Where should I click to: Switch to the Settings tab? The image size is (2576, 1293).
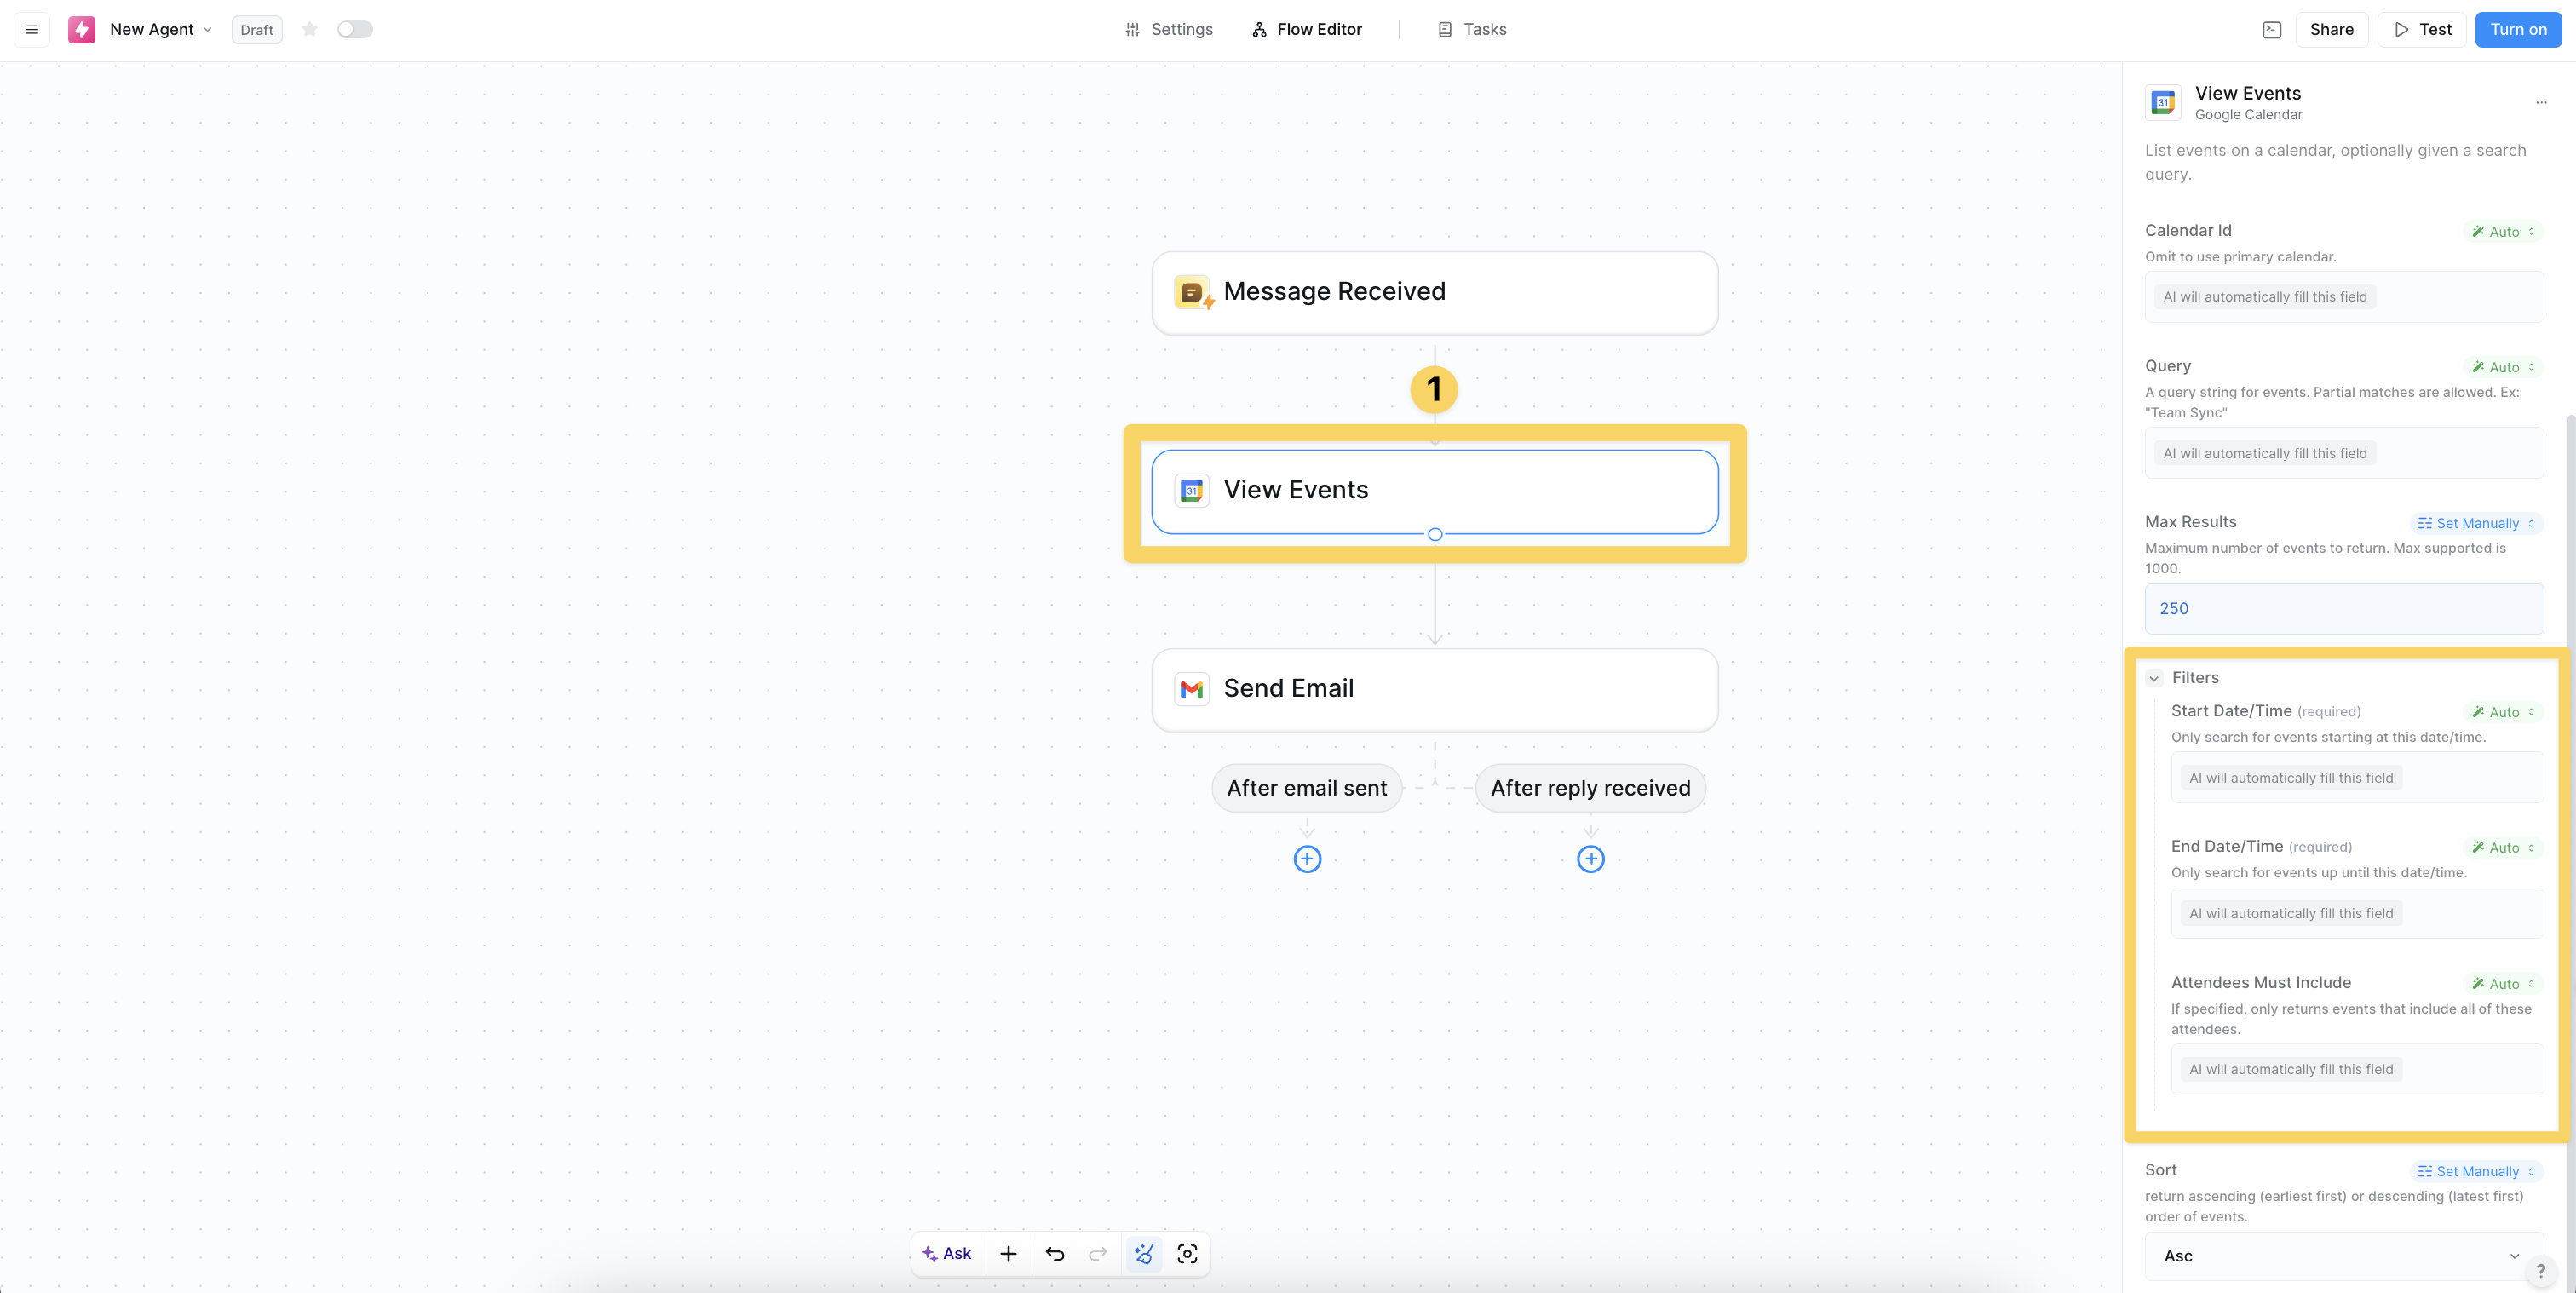(x=1168, y=29)
